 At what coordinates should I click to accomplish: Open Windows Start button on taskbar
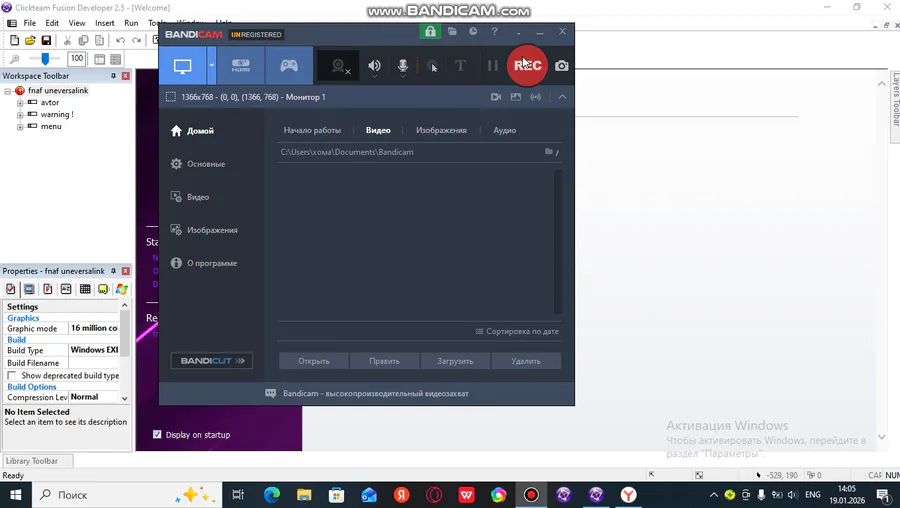point(15,495)
